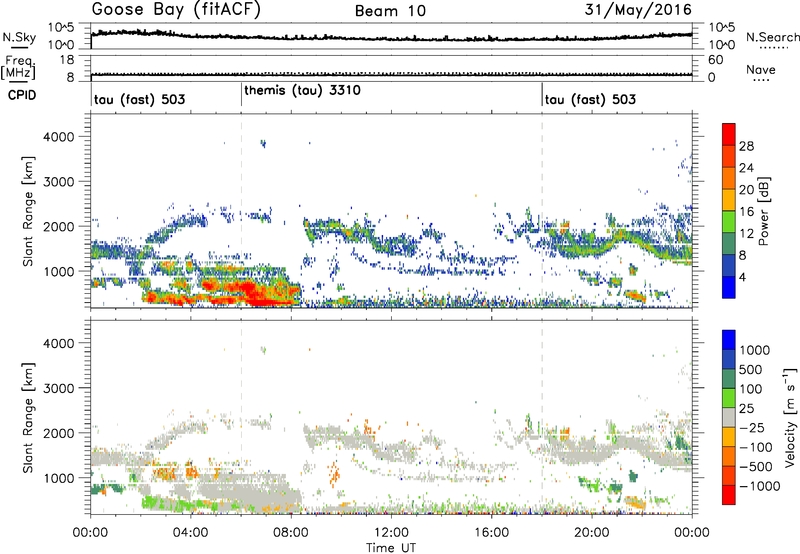Click the '08:00' time axis label
Viewport: 800px width, 554px height.
(291, 533)
